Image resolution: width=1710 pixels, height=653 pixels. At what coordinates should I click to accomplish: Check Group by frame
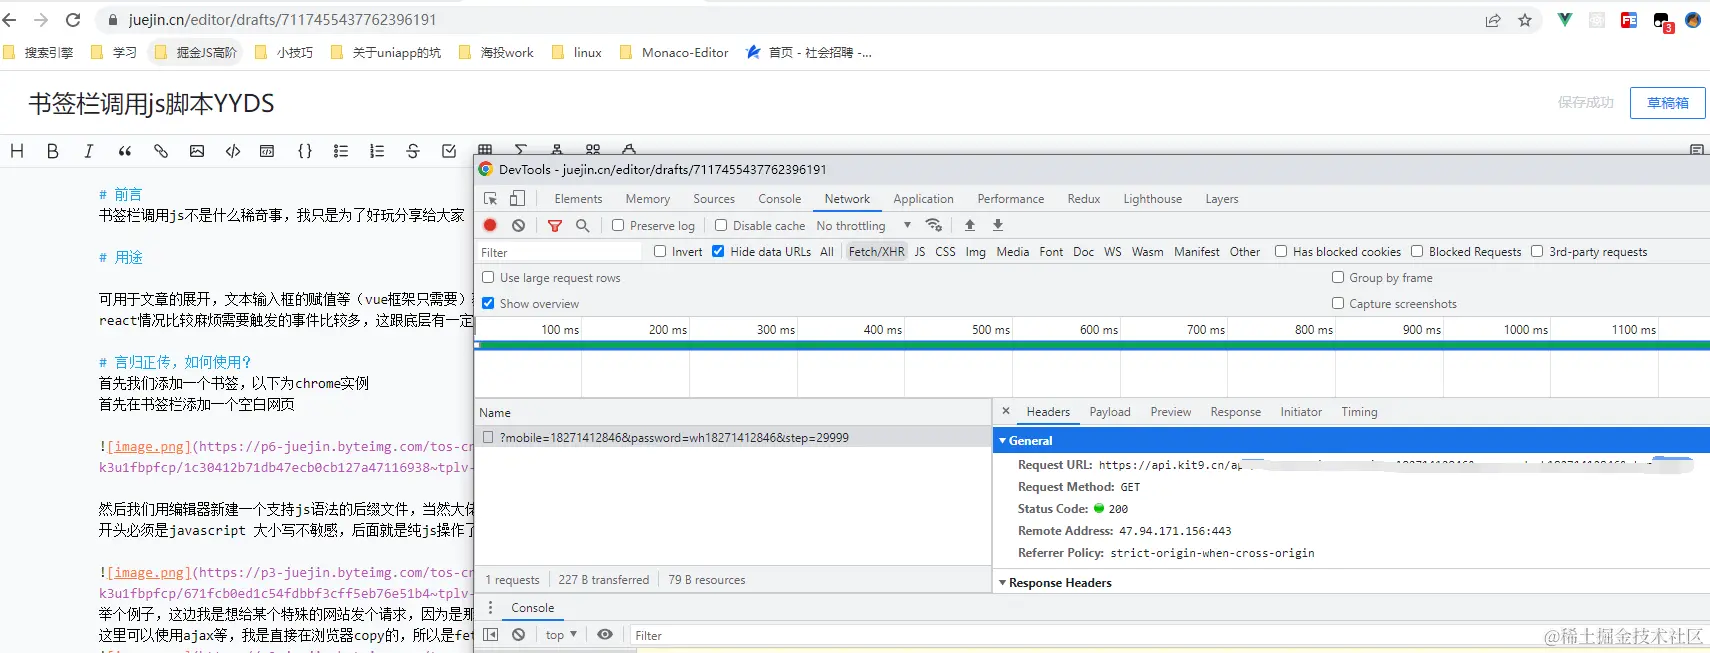tap(1338, 277)
